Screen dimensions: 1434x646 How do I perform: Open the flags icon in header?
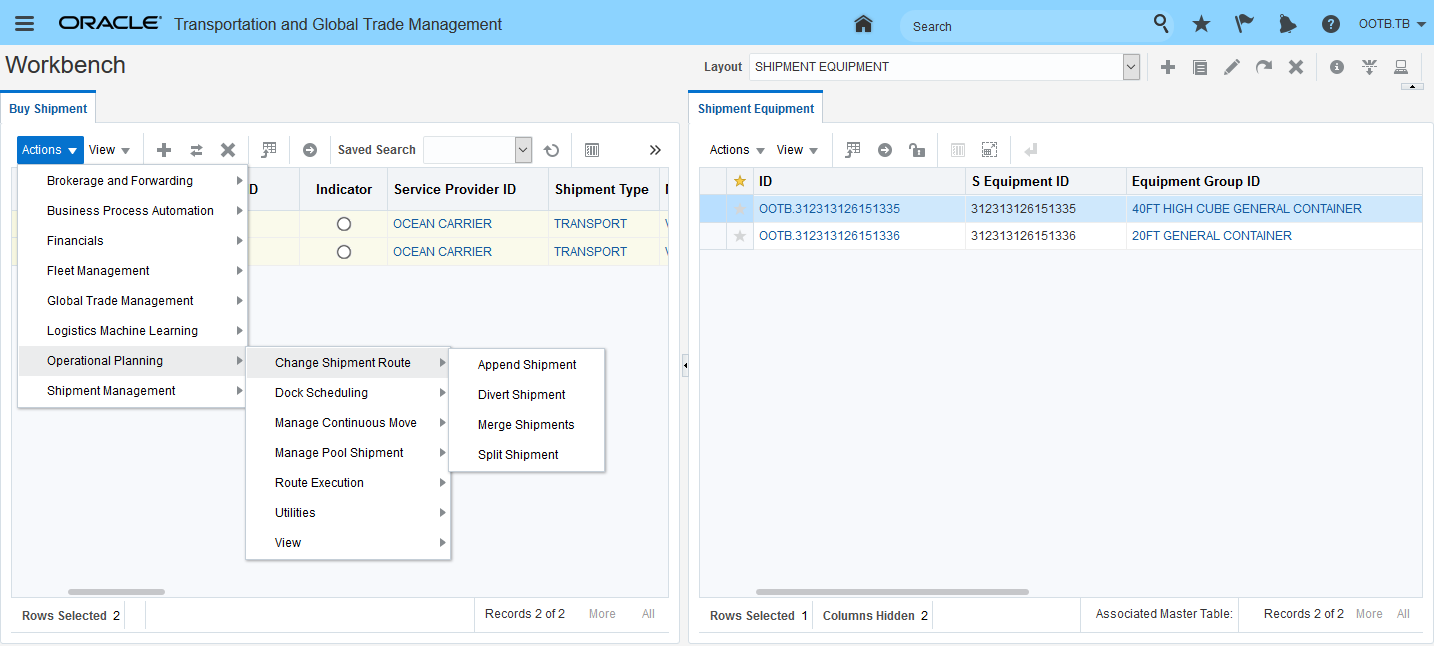point(1244,24)
